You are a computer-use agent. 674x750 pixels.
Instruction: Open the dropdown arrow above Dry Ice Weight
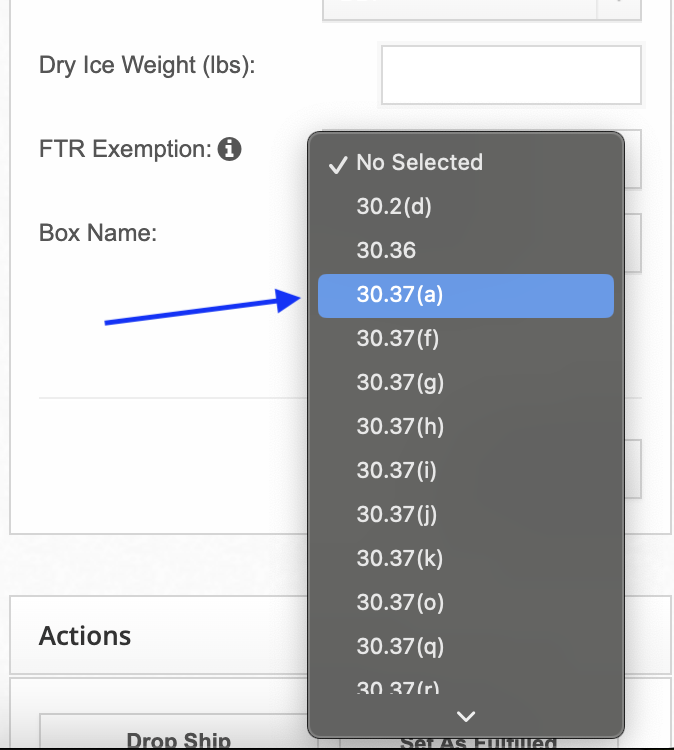tap(619, 7)
